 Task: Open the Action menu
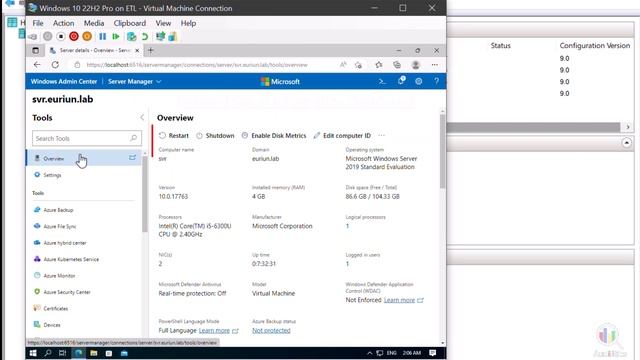64,23
